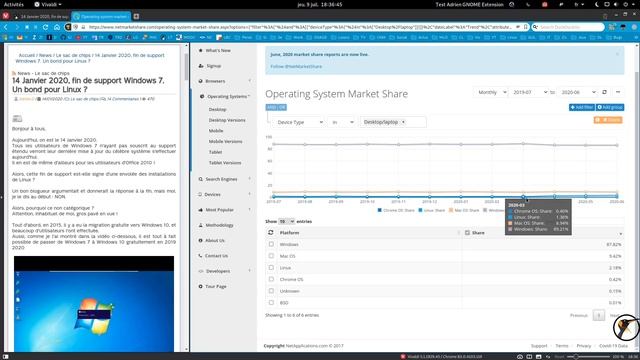Toggle the Share column header checkbox
640x360 pixels.
[467, 233]
